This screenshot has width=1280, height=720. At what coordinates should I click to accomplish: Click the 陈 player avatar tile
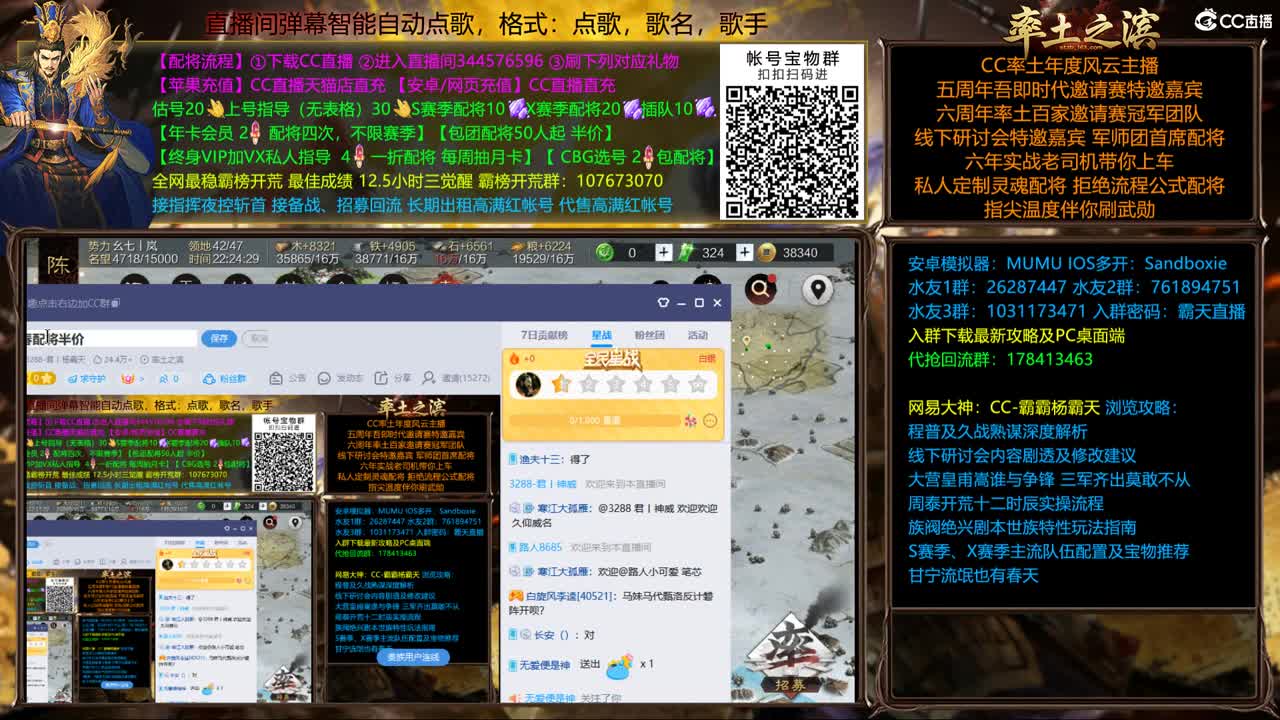[x=59, y=264]
